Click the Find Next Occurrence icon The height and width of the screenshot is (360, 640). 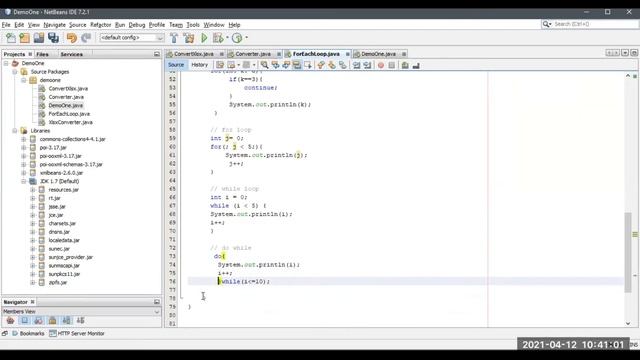coord(286,65)
